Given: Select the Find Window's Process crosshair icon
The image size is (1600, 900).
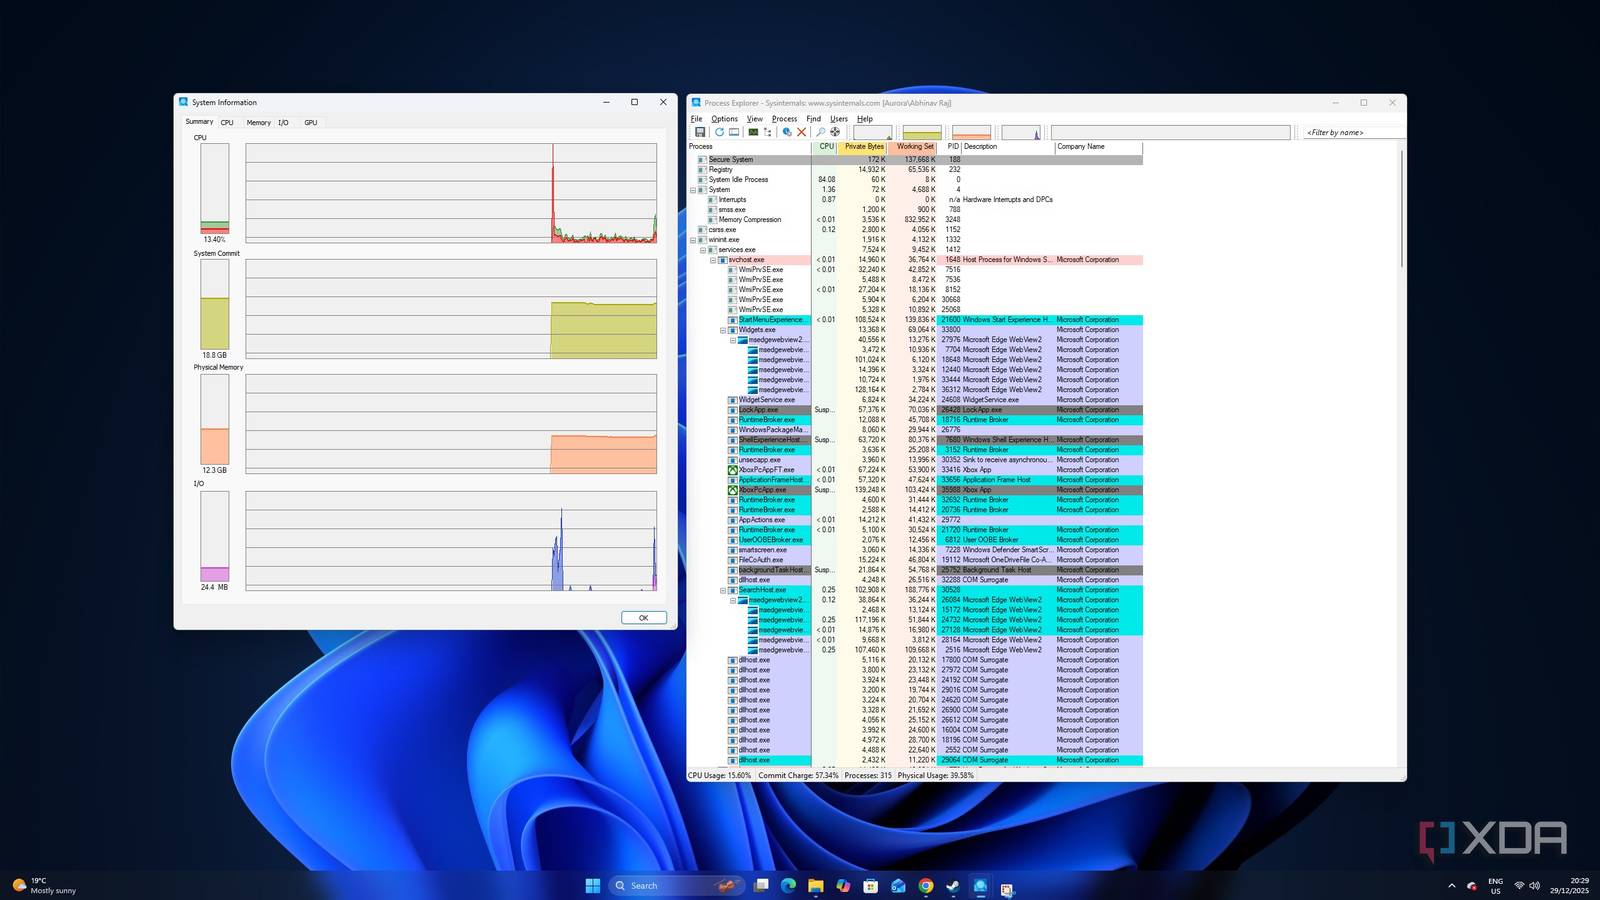Looking at the screenshot, I should click(x=835, y=132).
